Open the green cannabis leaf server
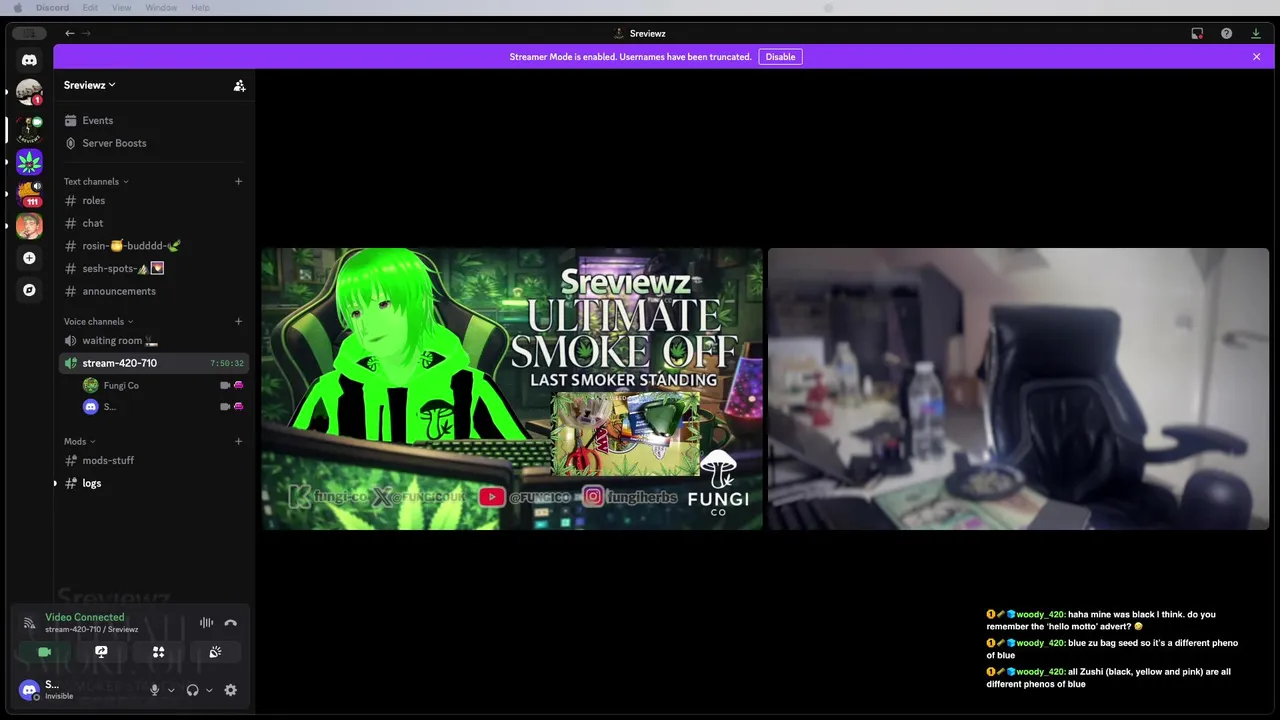 [x=29, y=161]
